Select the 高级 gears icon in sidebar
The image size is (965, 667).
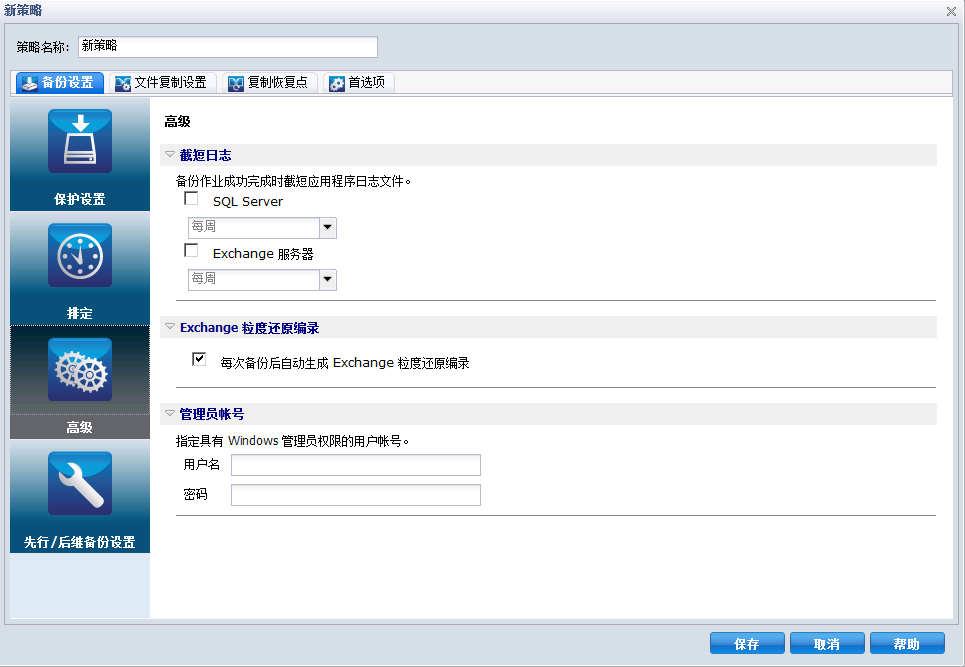pos(79,369)
